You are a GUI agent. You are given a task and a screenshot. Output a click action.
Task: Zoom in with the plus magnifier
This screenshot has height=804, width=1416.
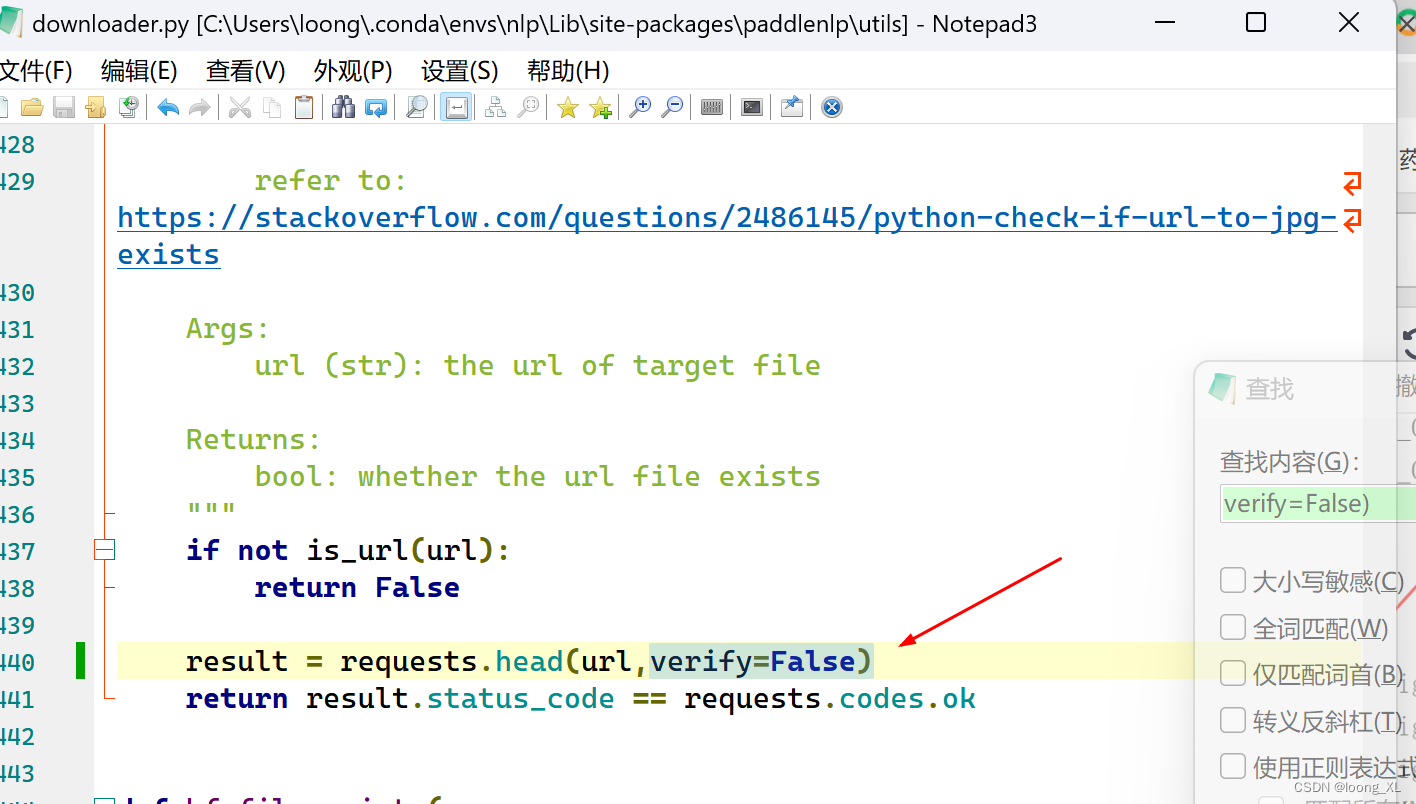[640, 107]
